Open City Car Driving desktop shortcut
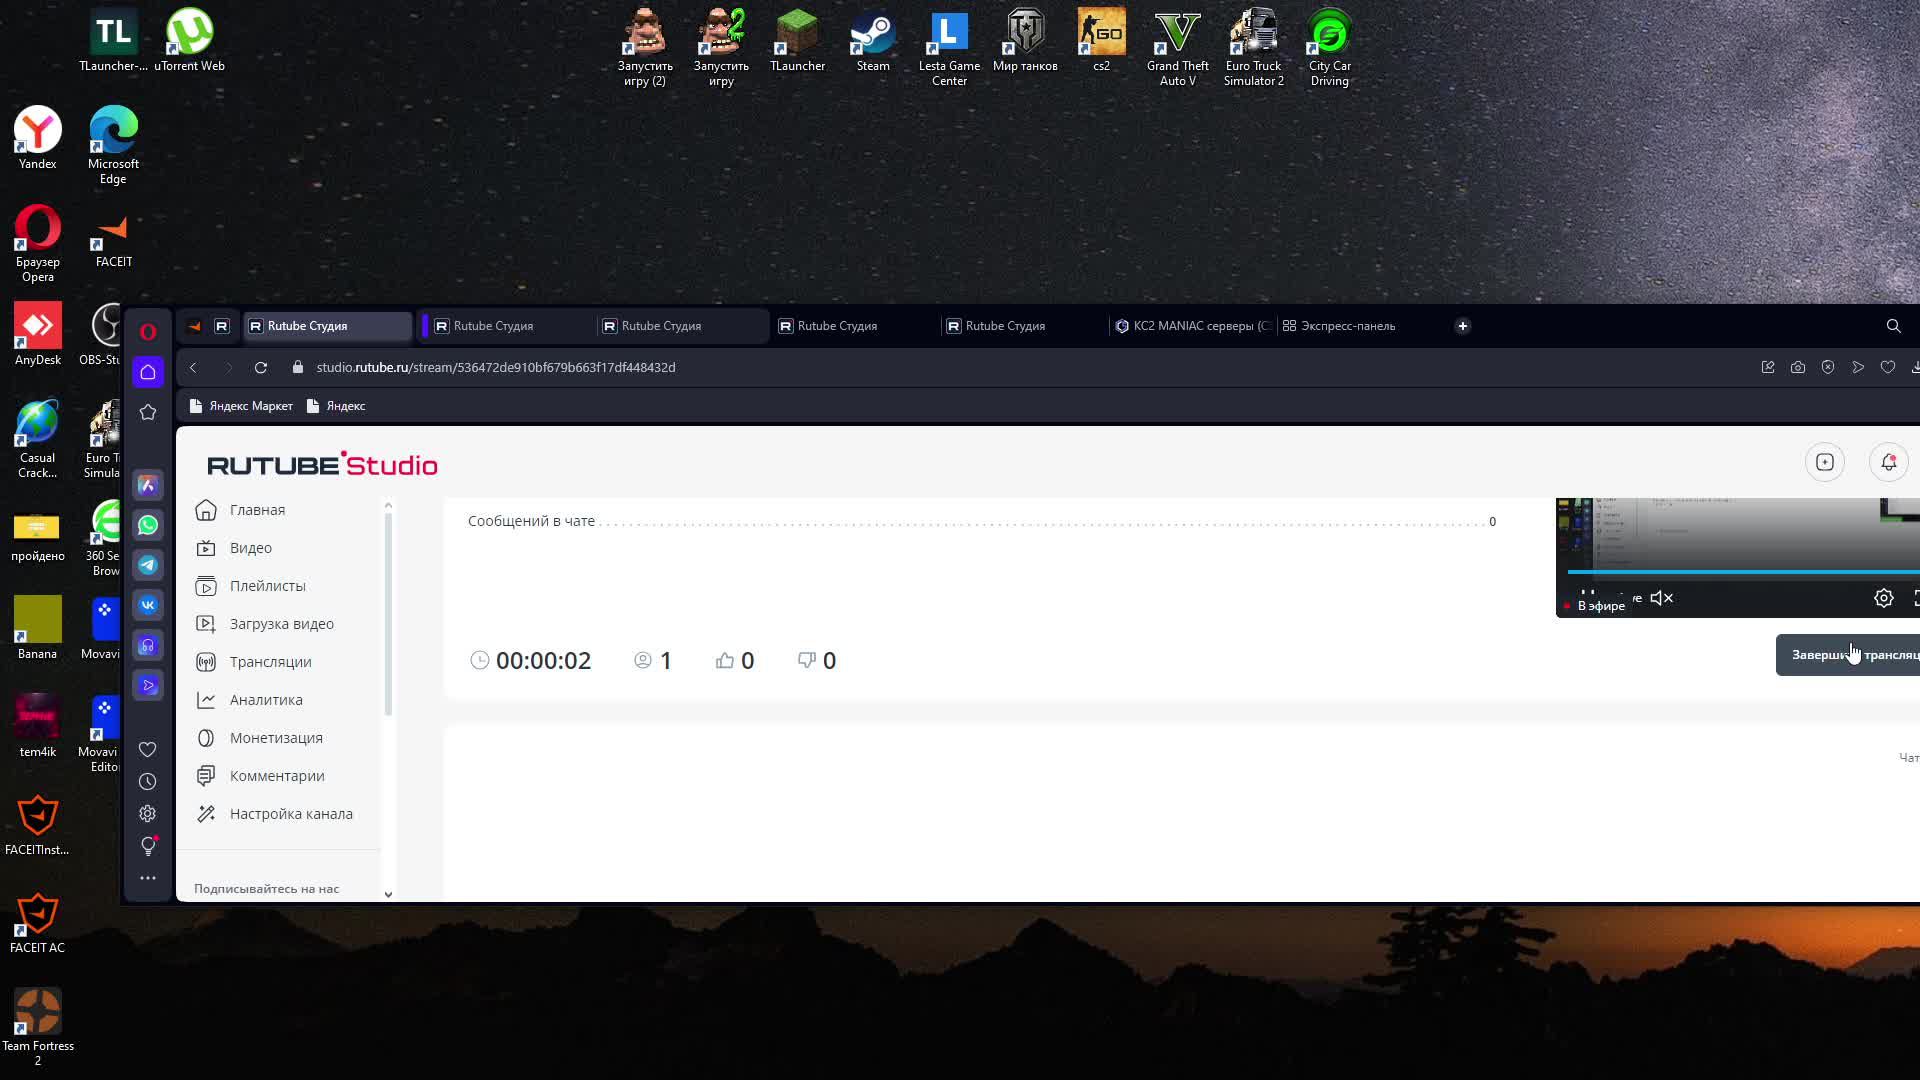1920x1080 pixels. point(1329,48)
